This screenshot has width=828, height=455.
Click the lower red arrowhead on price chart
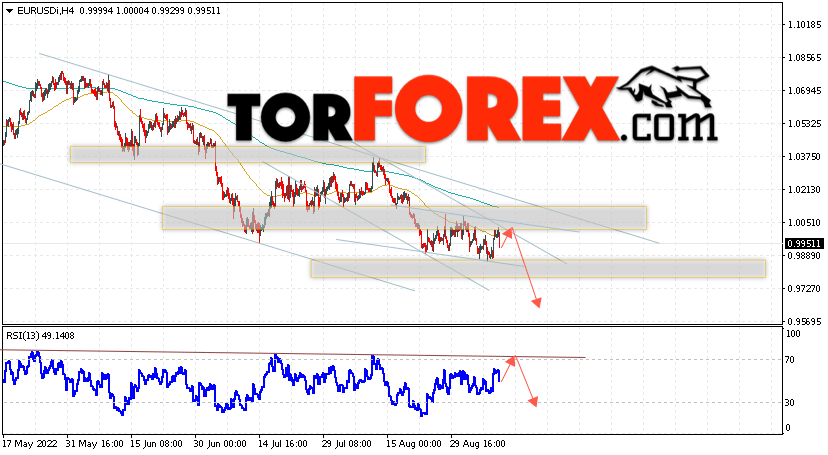pyautogui.click(x=537, y=302)
